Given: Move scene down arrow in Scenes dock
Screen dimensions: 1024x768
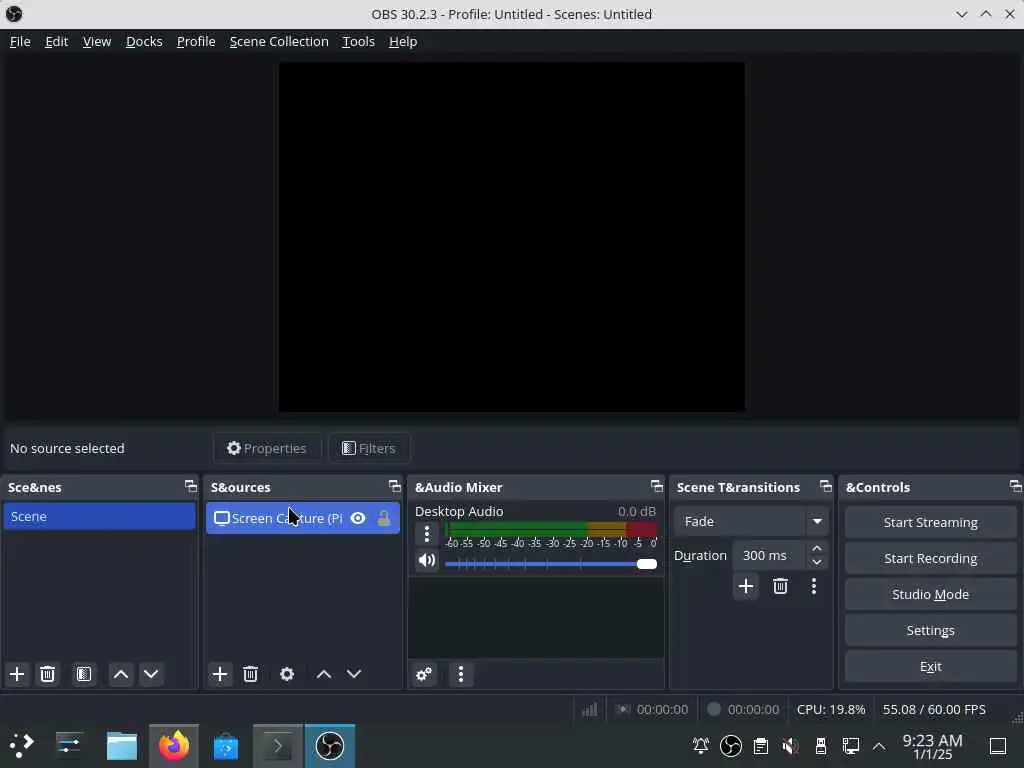Looking at the screenshot, I should coord(151,674).
